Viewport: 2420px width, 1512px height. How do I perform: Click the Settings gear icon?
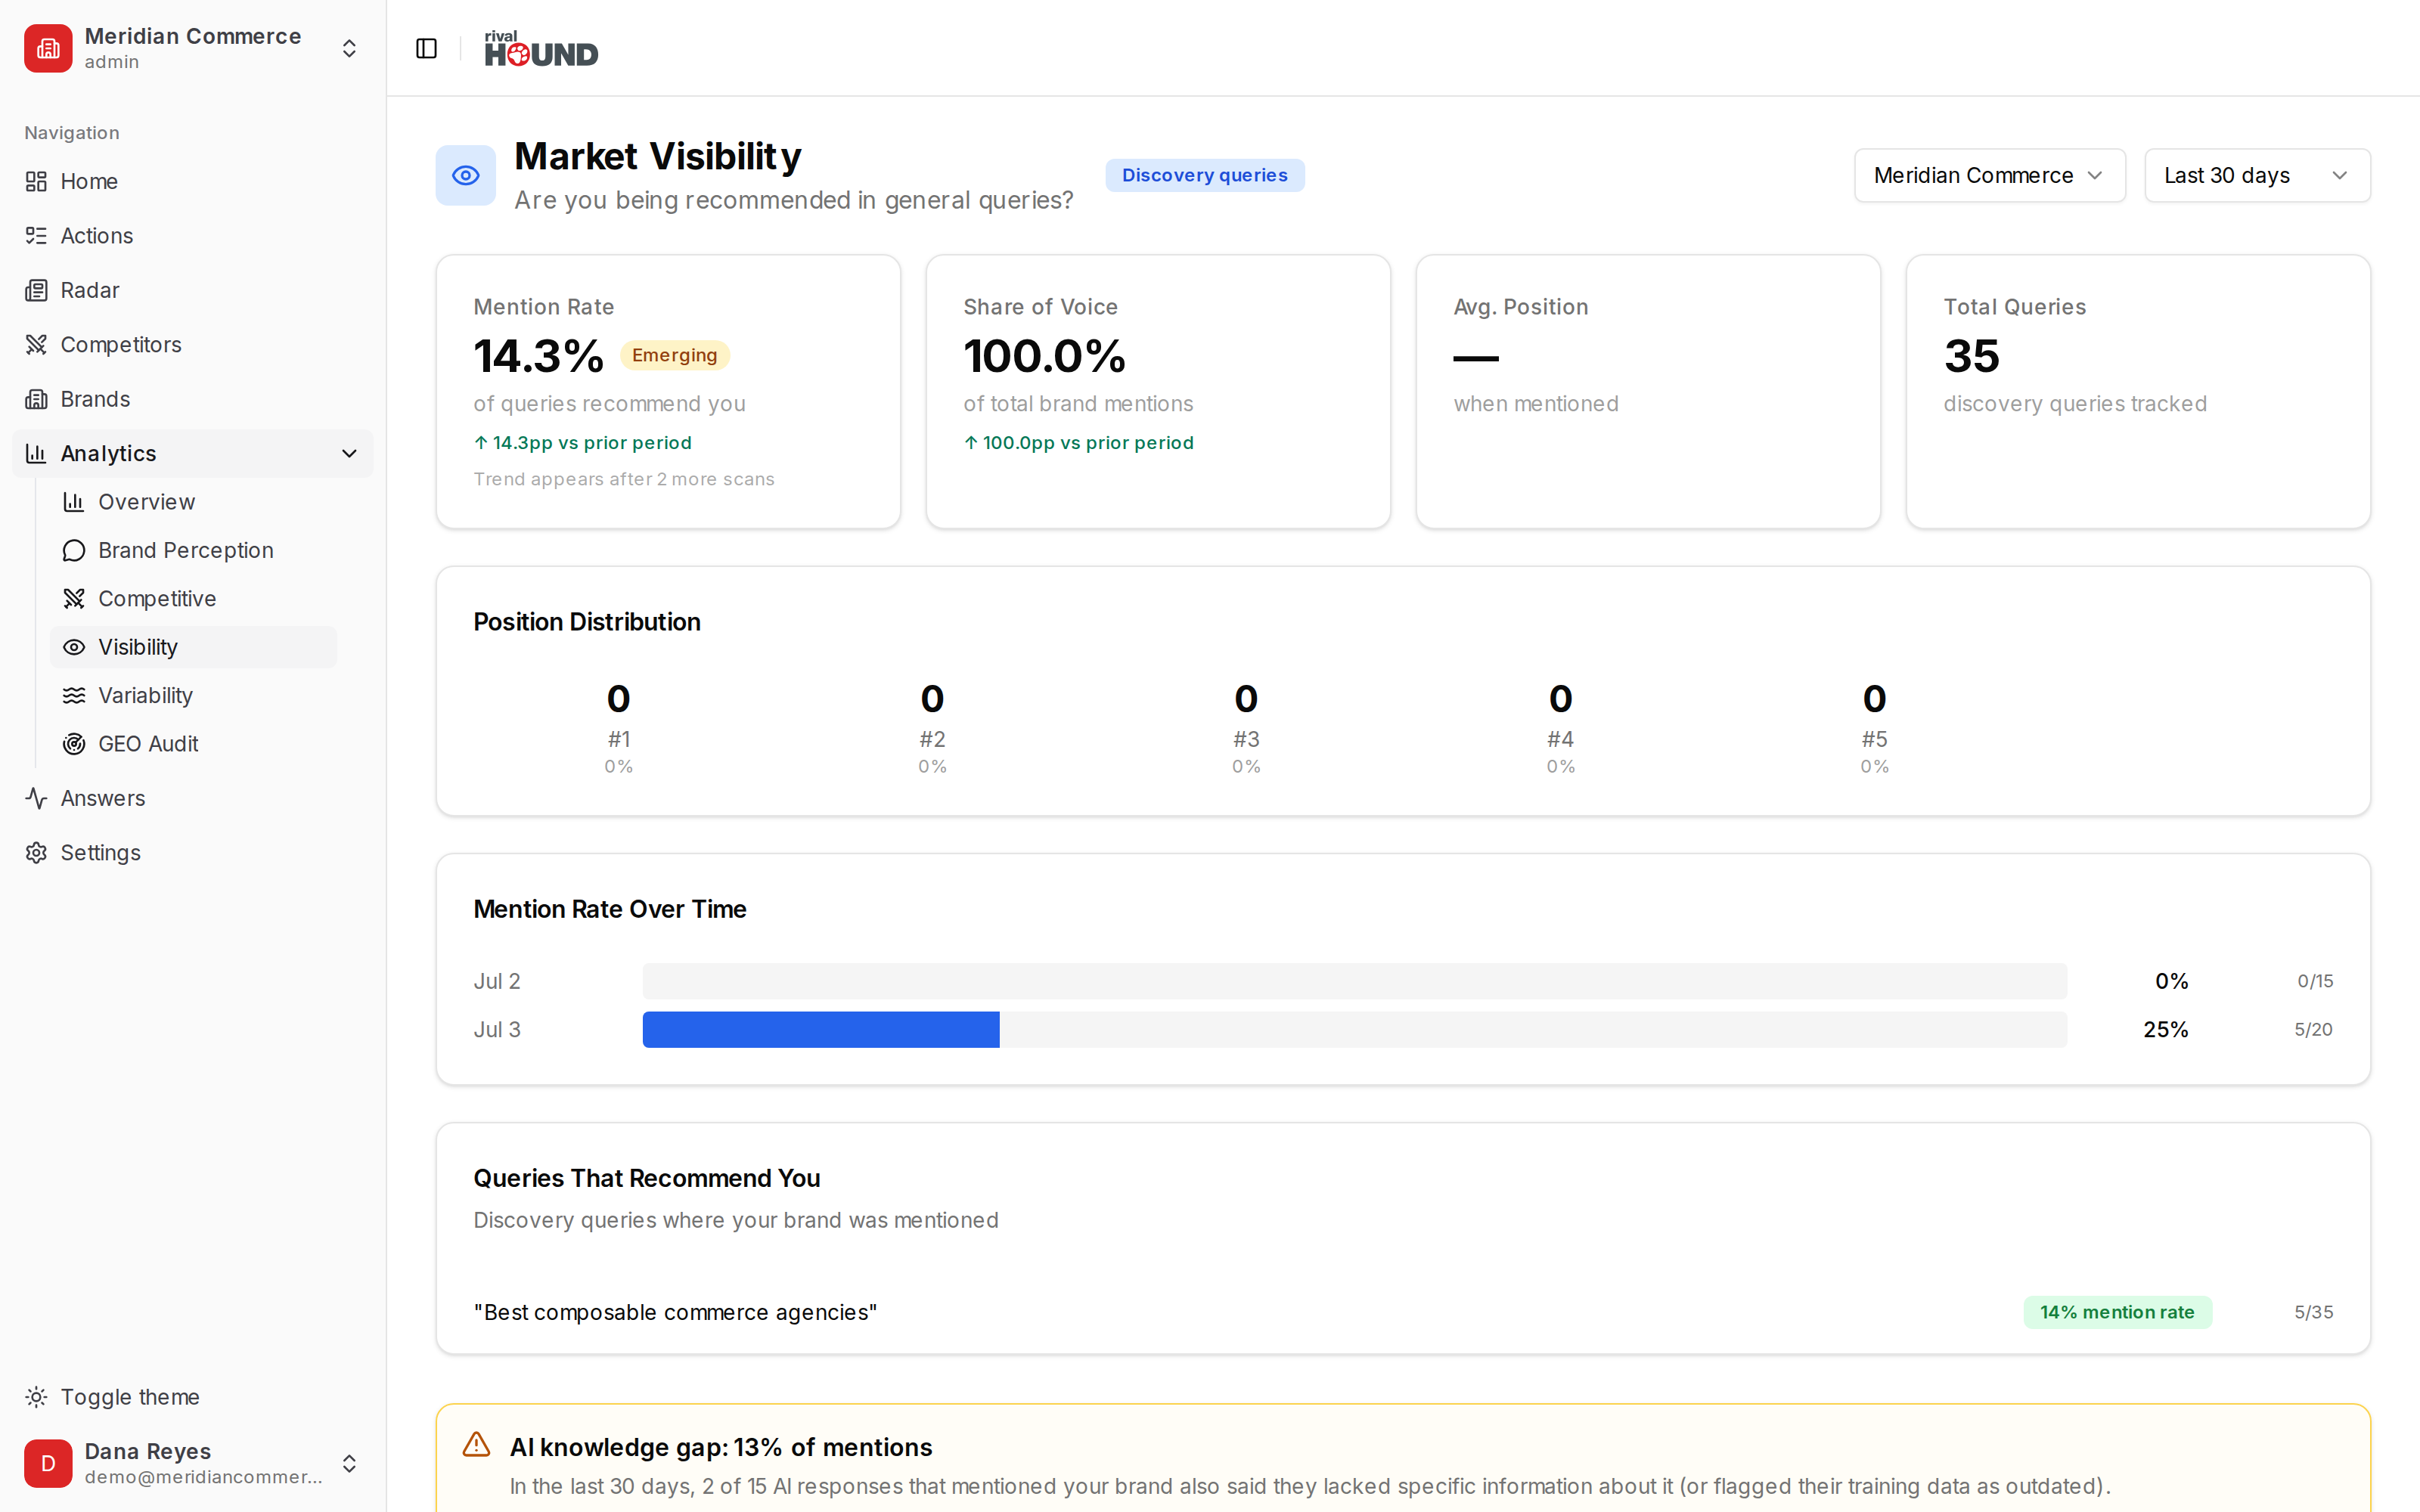click(x=36, y=853)
